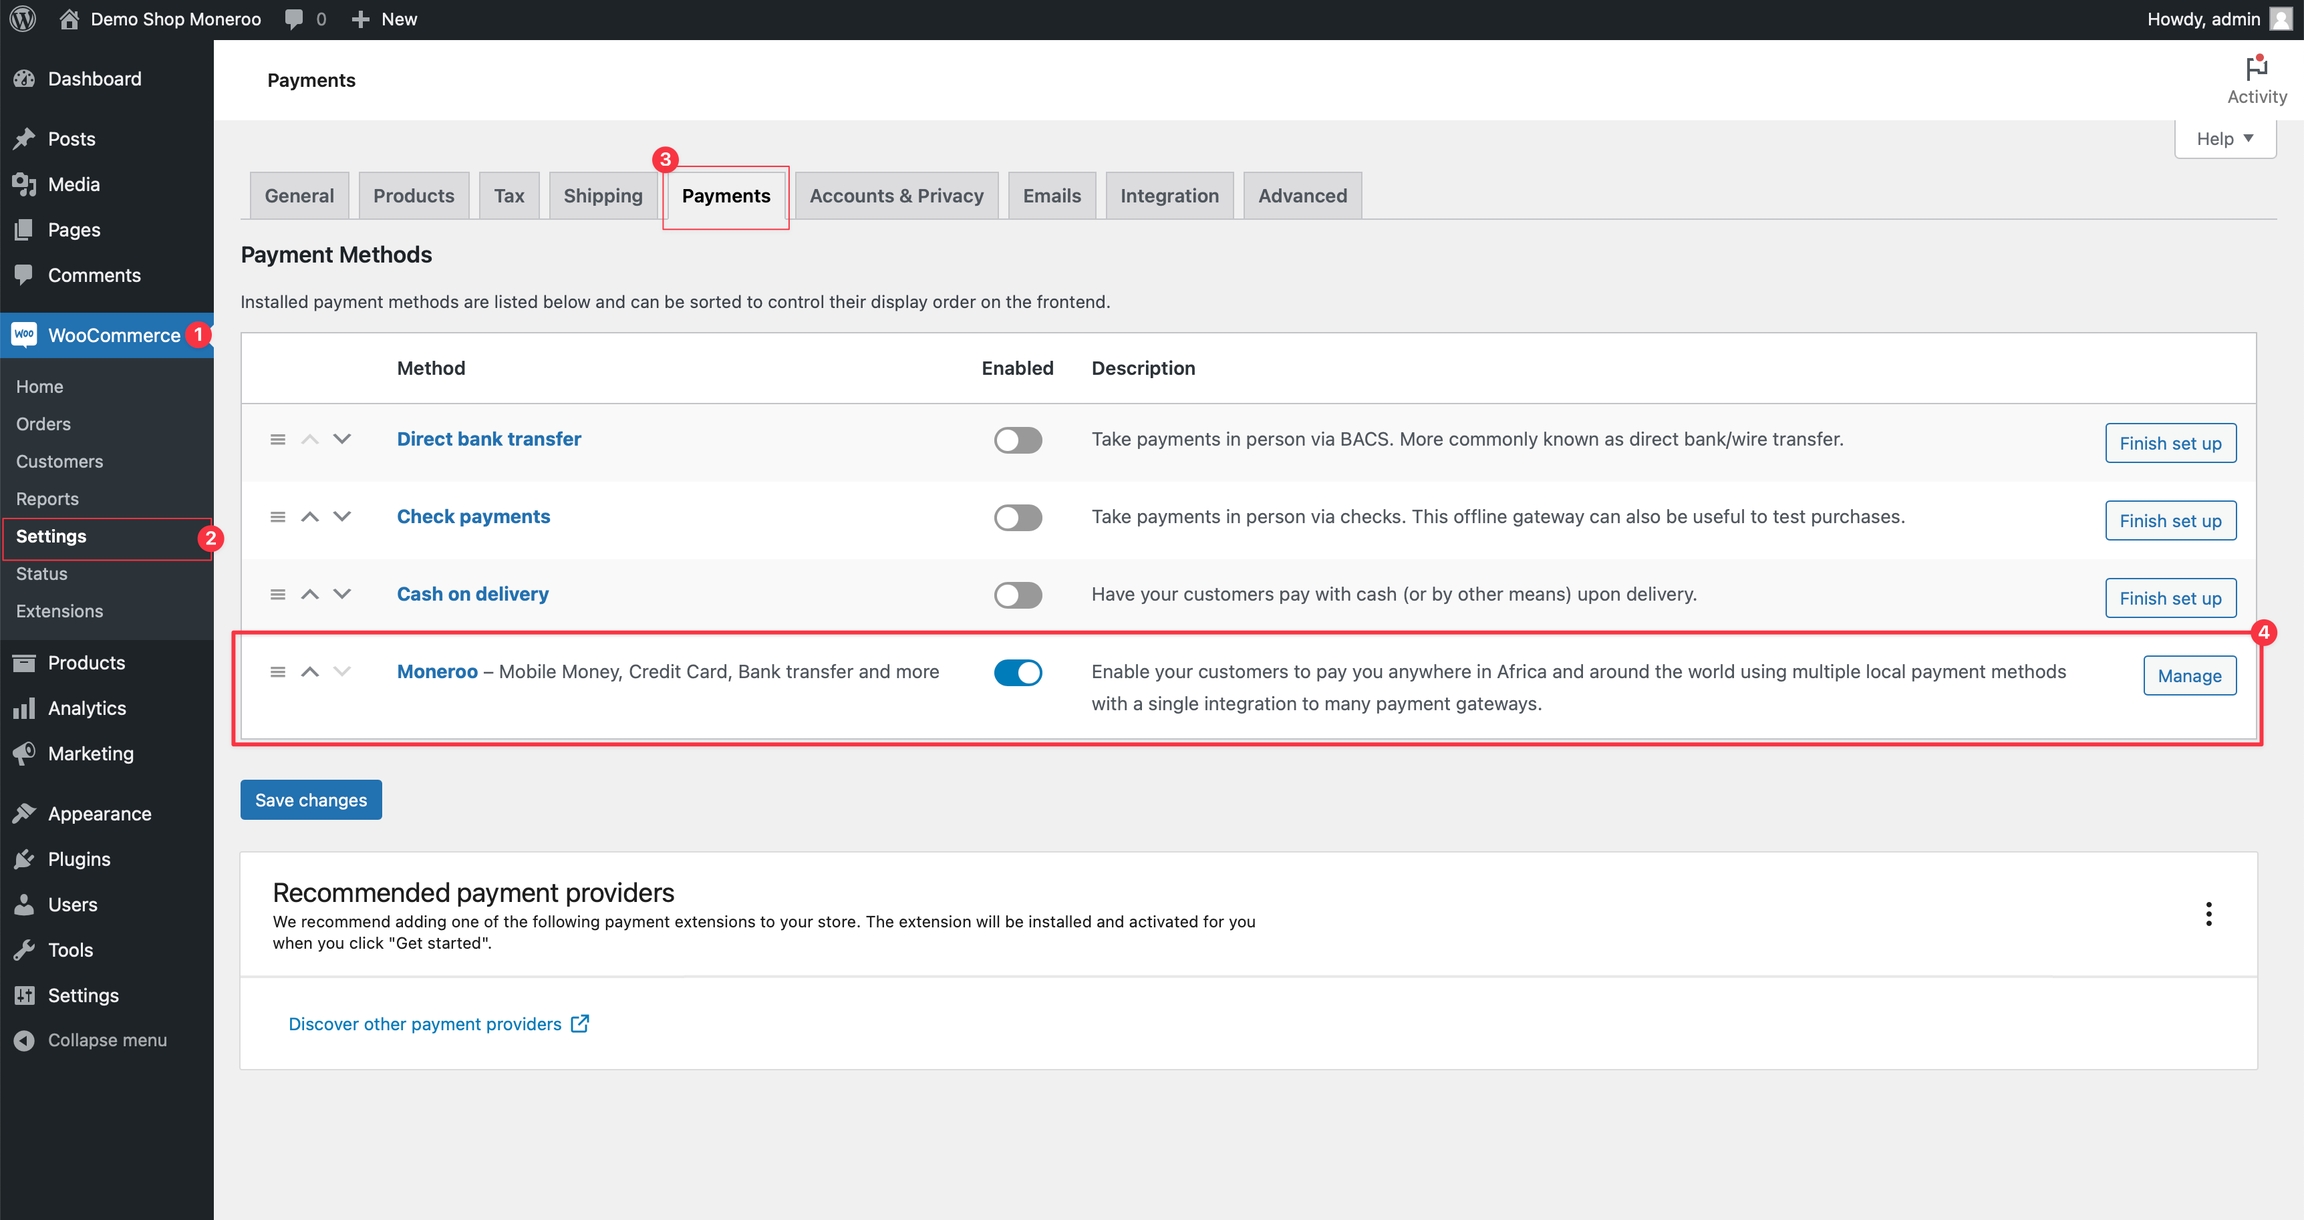Finish set up for Direct bank transfer
The height and width of the screenshot is (1220, 2304).
pos(2171,443)
